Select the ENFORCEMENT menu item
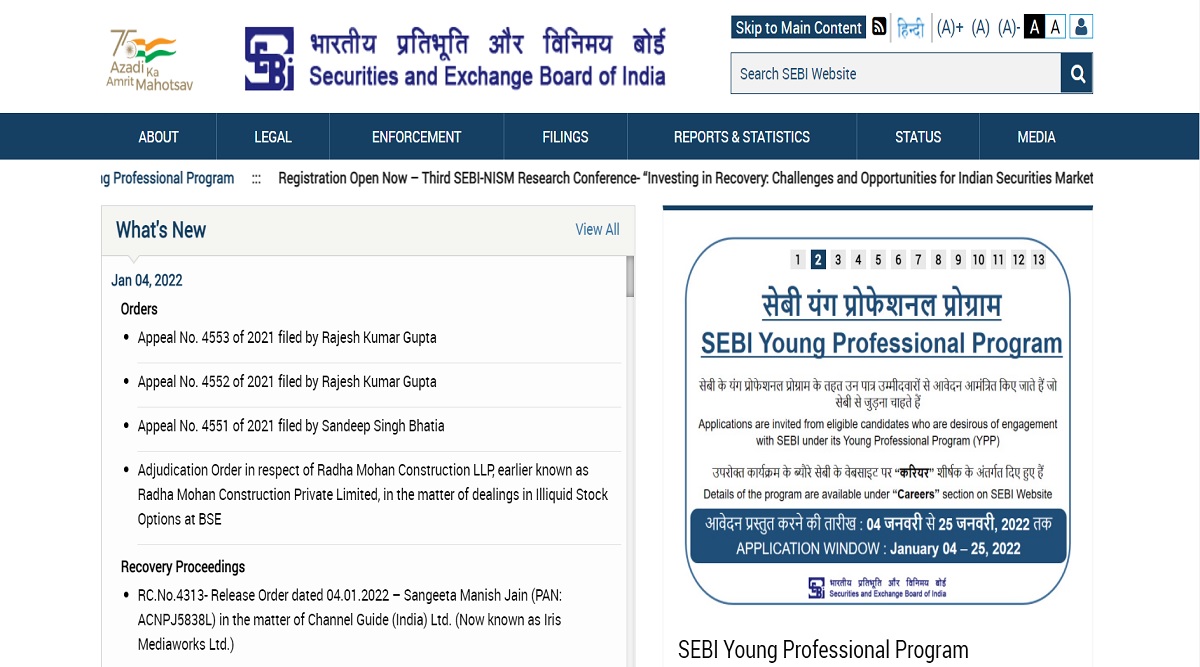This screenshot has height=667, width=1200. (x=416, y=136)
